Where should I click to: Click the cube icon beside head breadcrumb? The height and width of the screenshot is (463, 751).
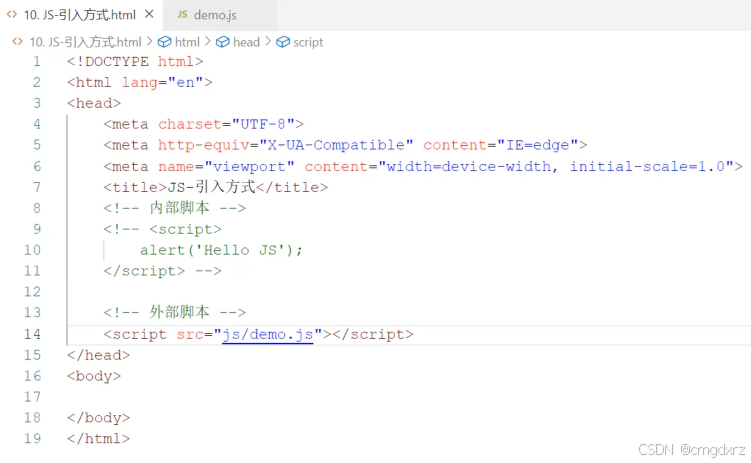[x=223, y=42]
